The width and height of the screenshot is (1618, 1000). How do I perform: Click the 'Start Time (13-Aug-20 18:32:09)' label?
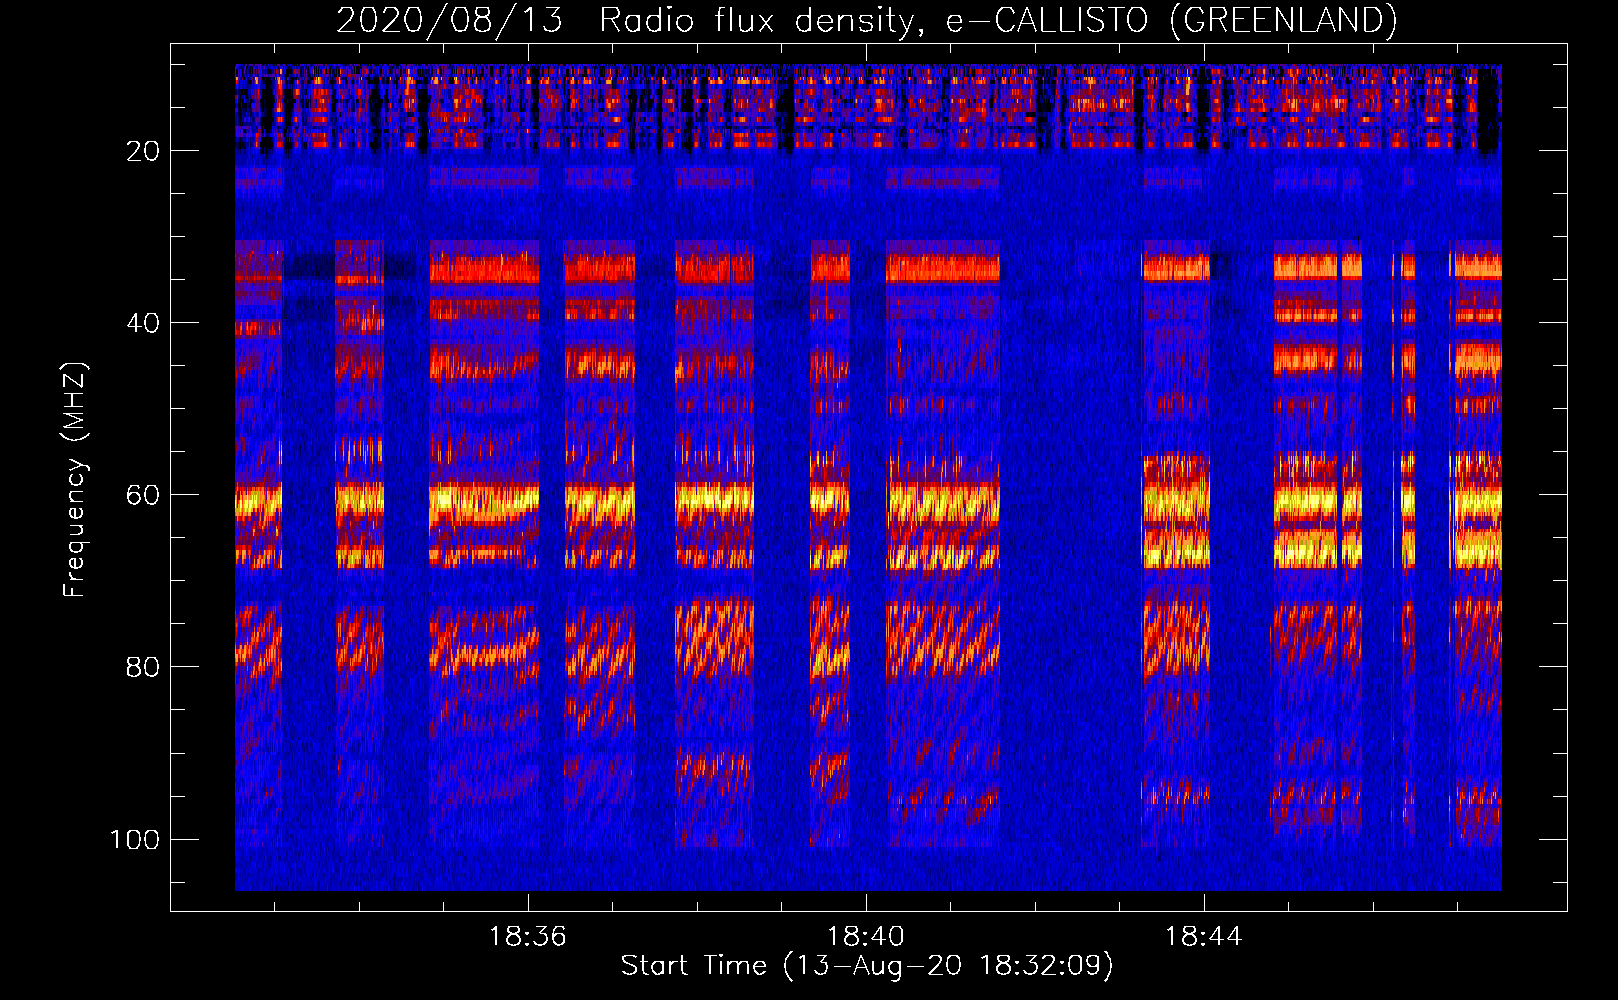pos(866,966)
